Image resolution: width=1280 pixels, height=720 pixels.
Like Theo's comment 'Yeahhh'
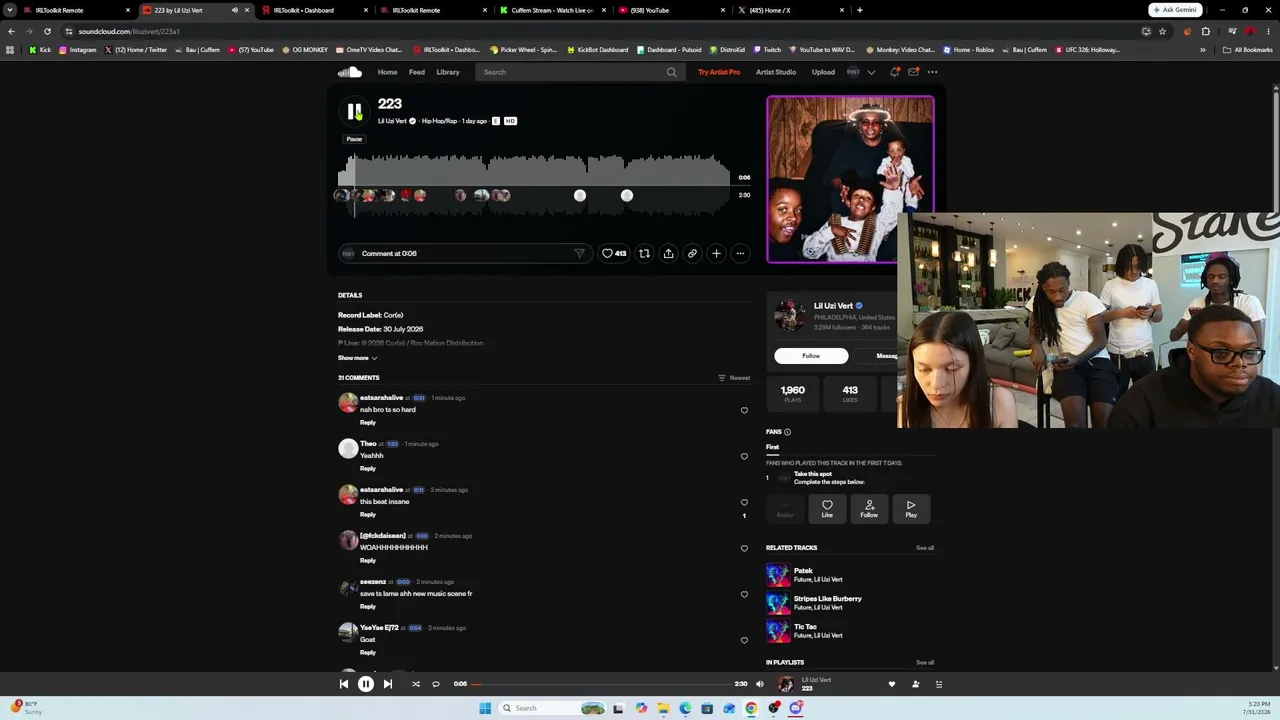pyautogui.click(x=744, y=456)
